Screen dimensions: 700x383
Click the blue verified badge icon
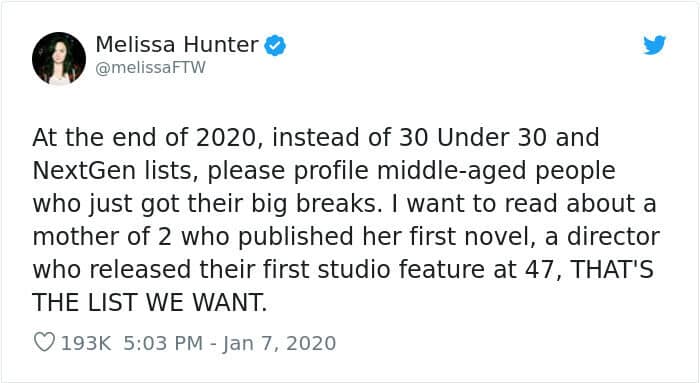(x=275, y=45)
